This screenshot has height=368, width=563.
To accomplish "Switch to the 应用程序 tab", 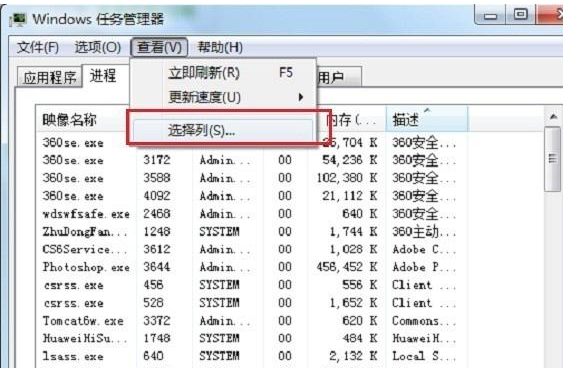I will pyautogui.click(x=50, y=77).
